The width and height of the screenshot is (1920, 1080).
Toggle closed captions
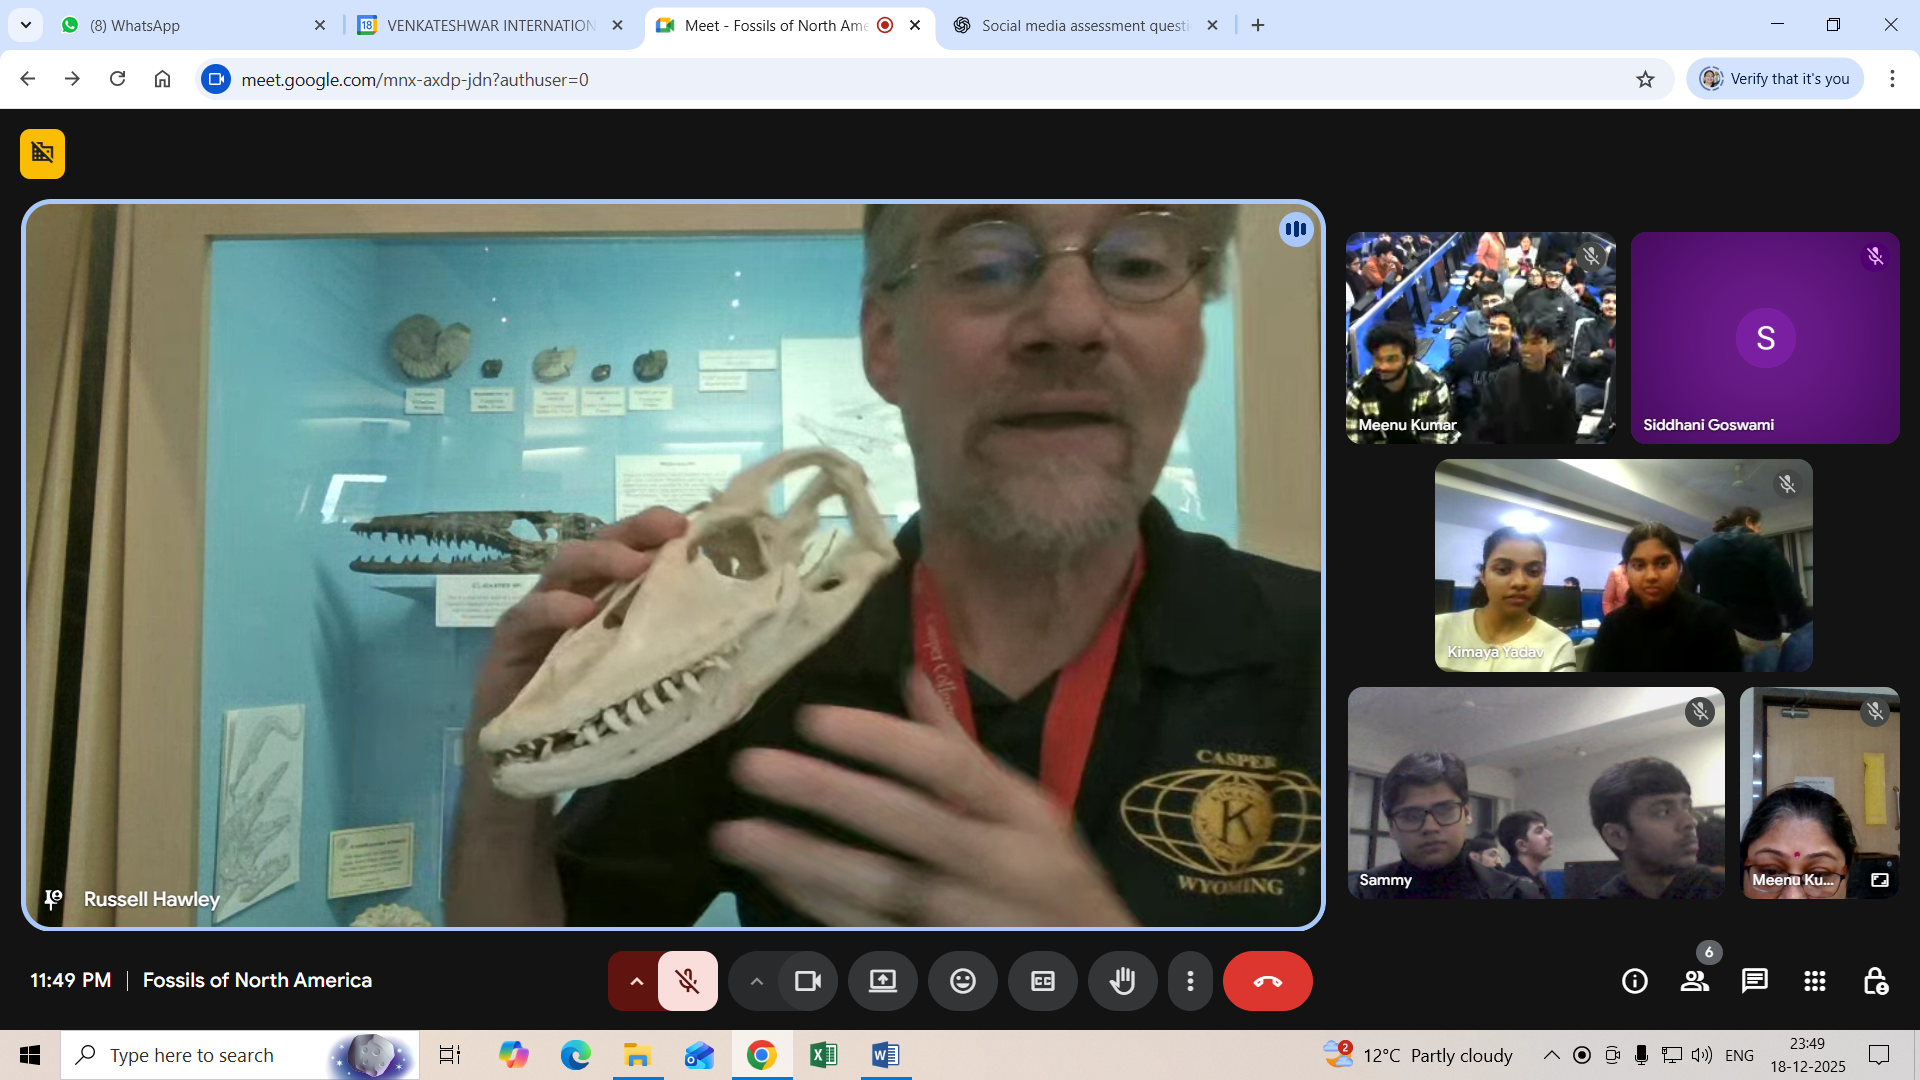1042,981
